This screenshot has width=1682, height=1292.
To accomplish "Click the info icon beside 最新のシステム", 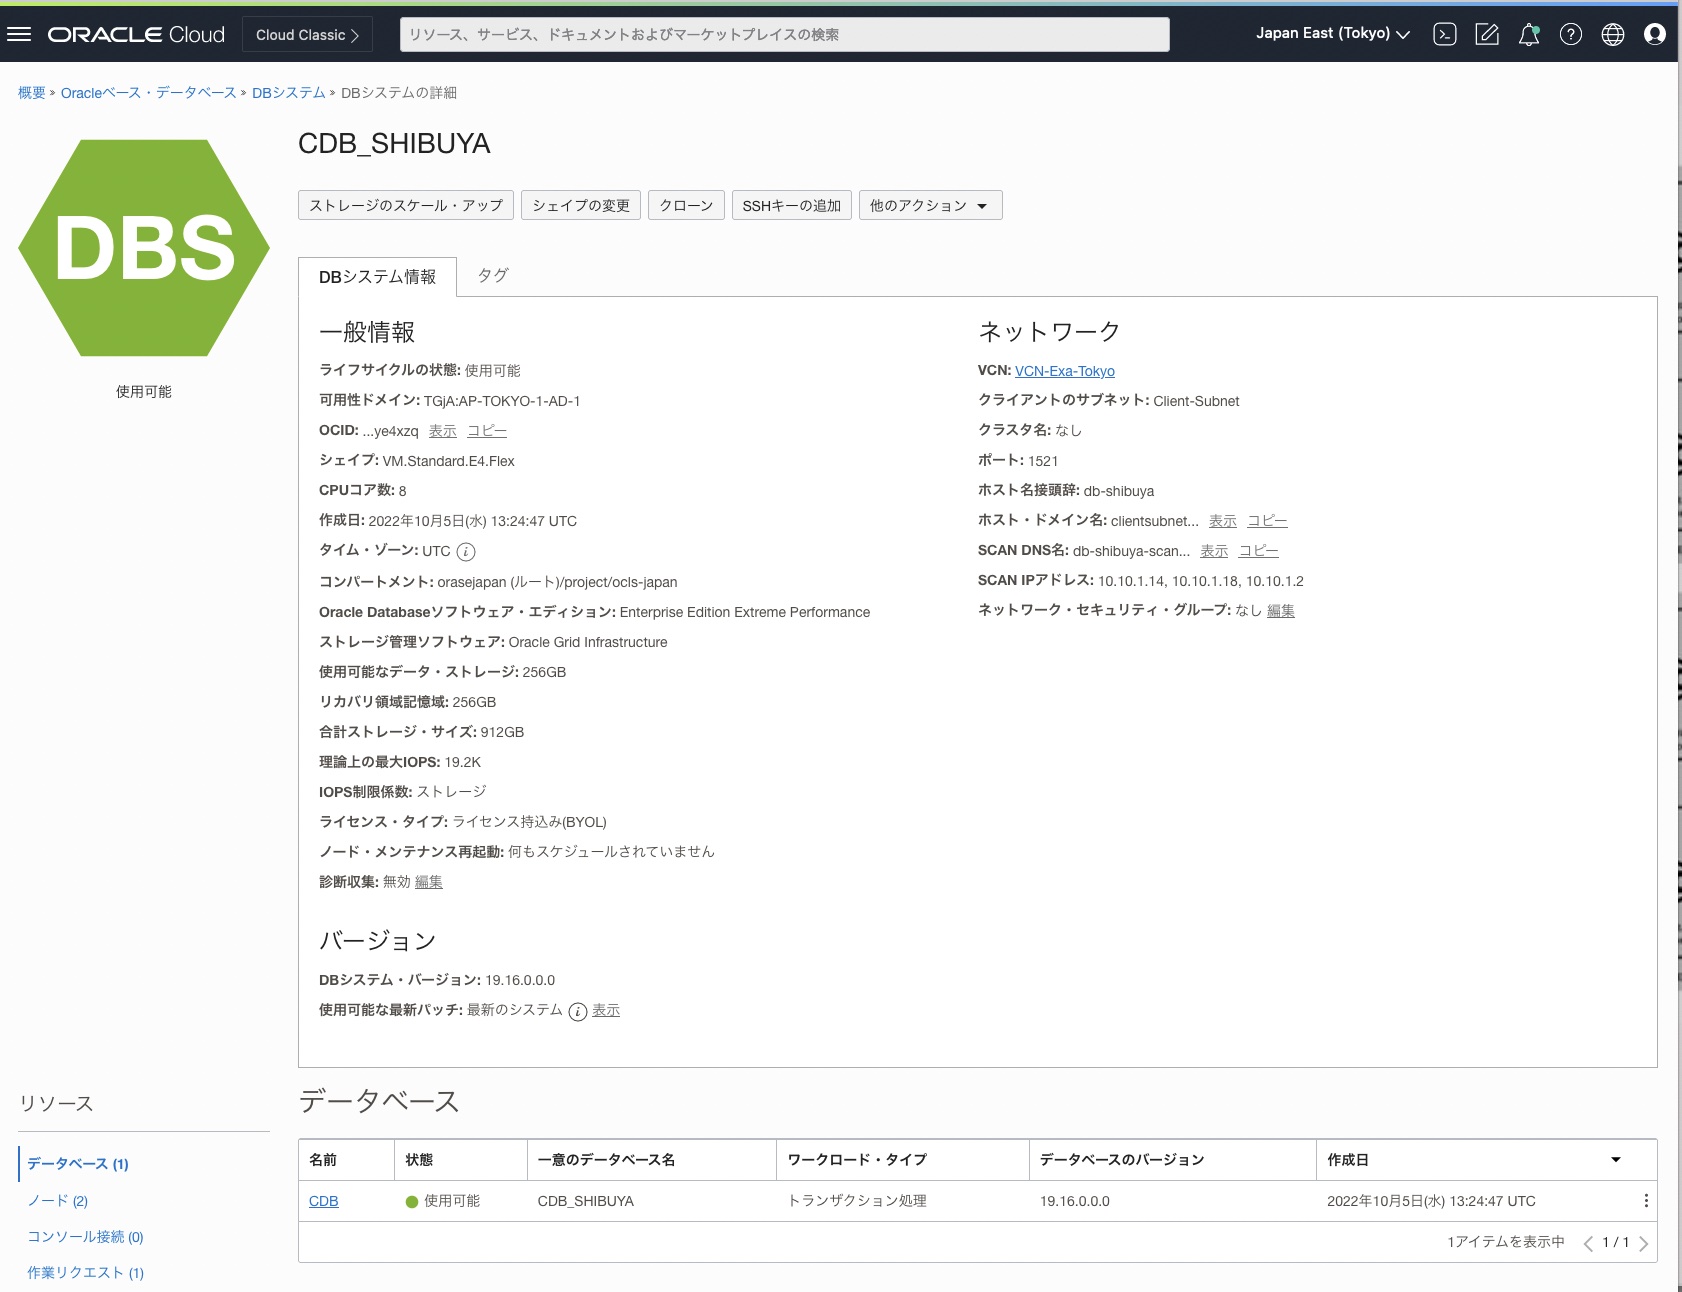I will pyautogui.click(x=578, y=1012).
